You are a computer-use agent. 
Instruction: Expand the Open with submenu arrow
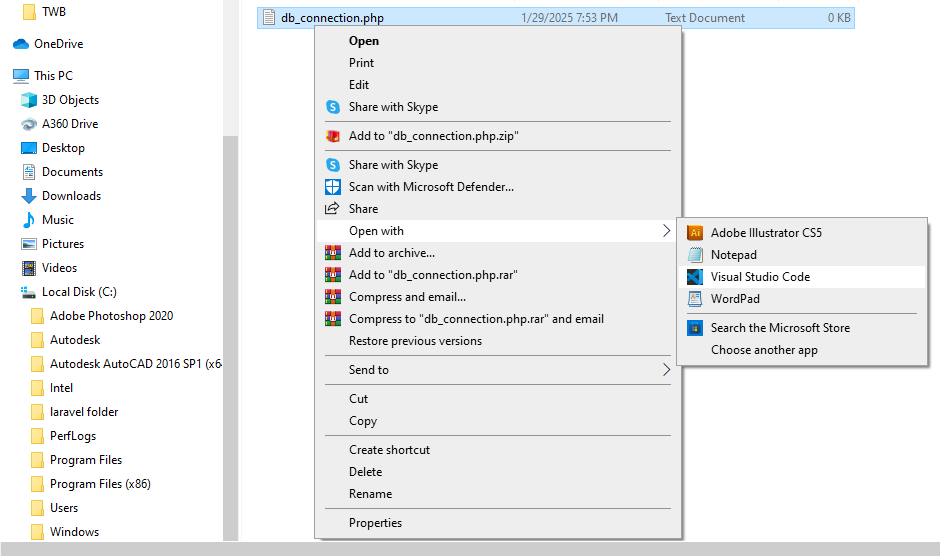[x=666, y=231]
